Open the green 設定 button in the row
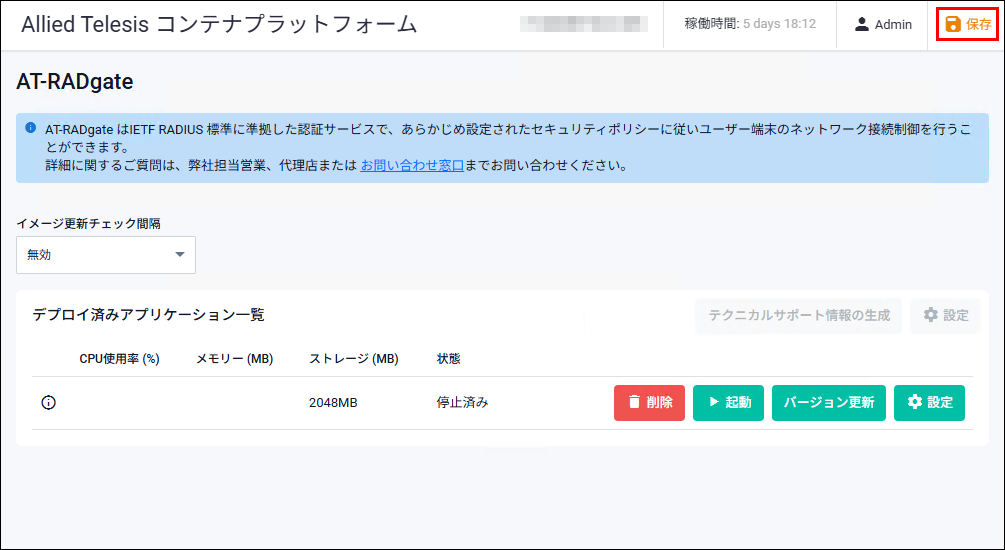The height and width of the screenshot is (550, 1005). [929, 403]
